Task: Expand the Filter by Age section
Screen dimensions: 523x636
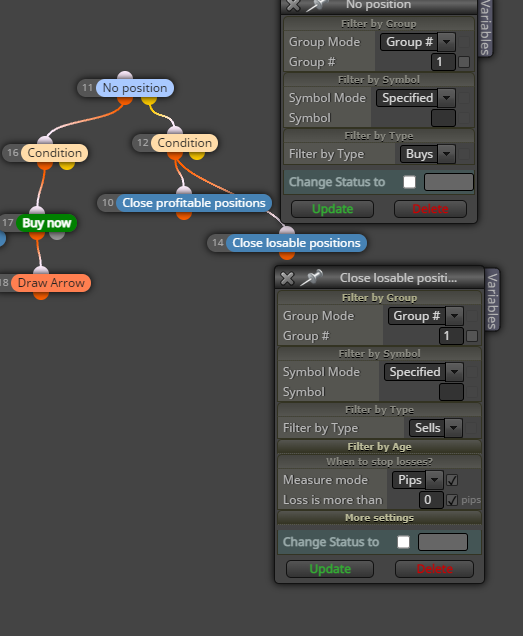Action: click(x=379, y=447)
